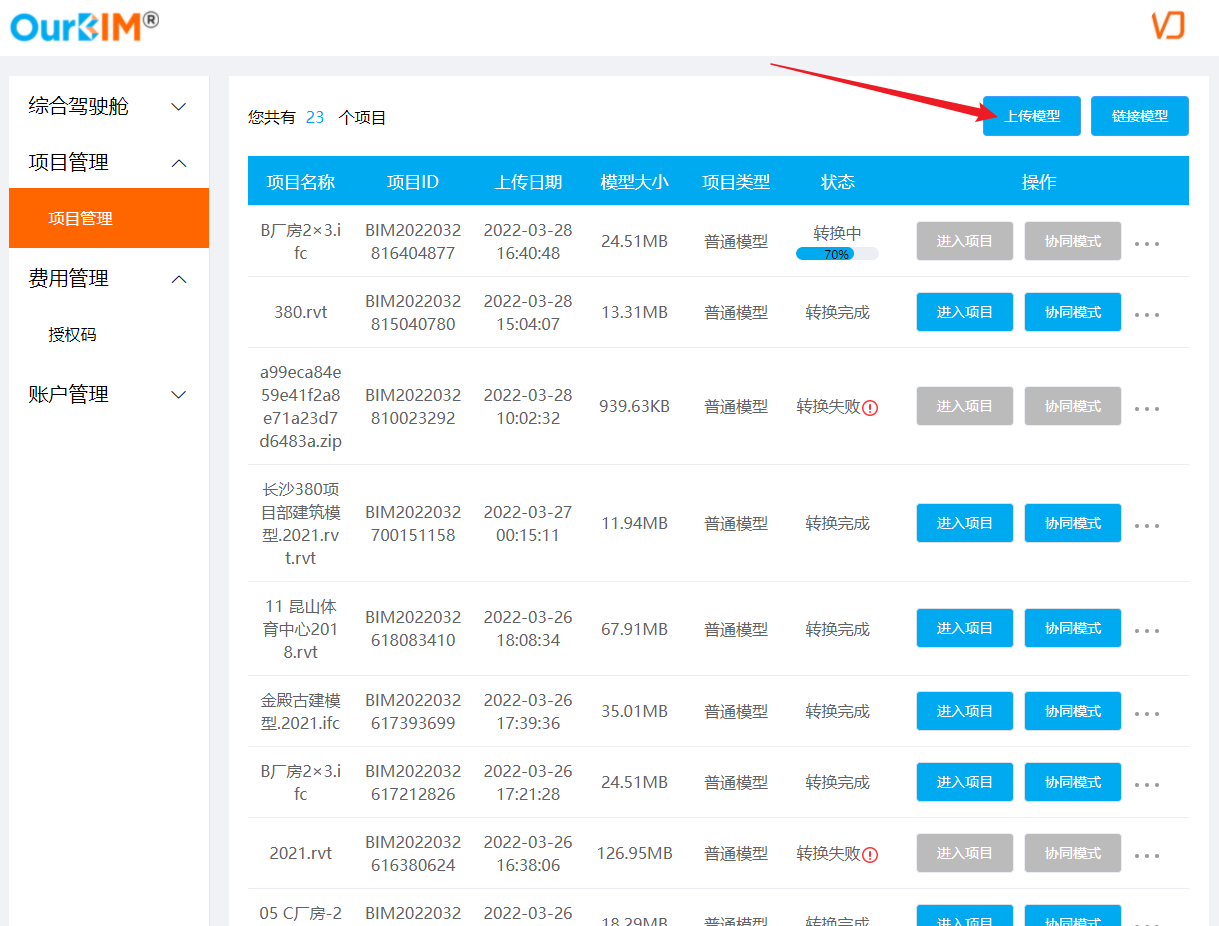Click the 上传模型 button
1219x926 pixels.
click(x=1032, y=116)
